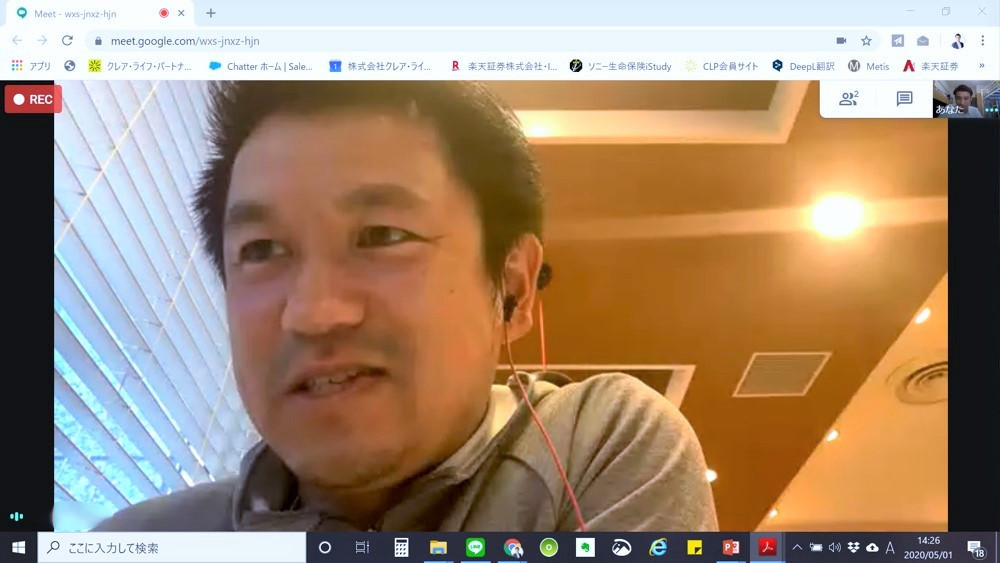
Task: Click the address bar showing meet.google.com
Action: tap(450, 41)
